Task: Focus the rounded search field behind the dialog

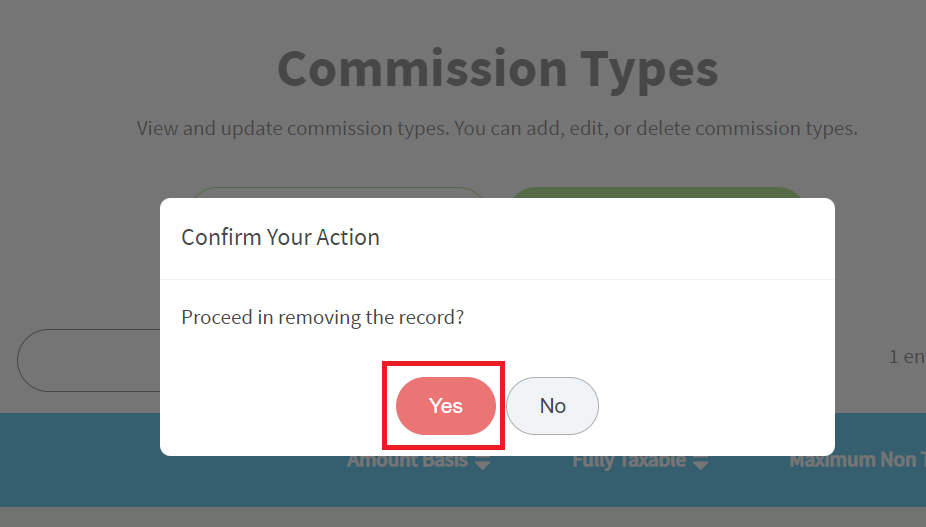Action: 89,360
